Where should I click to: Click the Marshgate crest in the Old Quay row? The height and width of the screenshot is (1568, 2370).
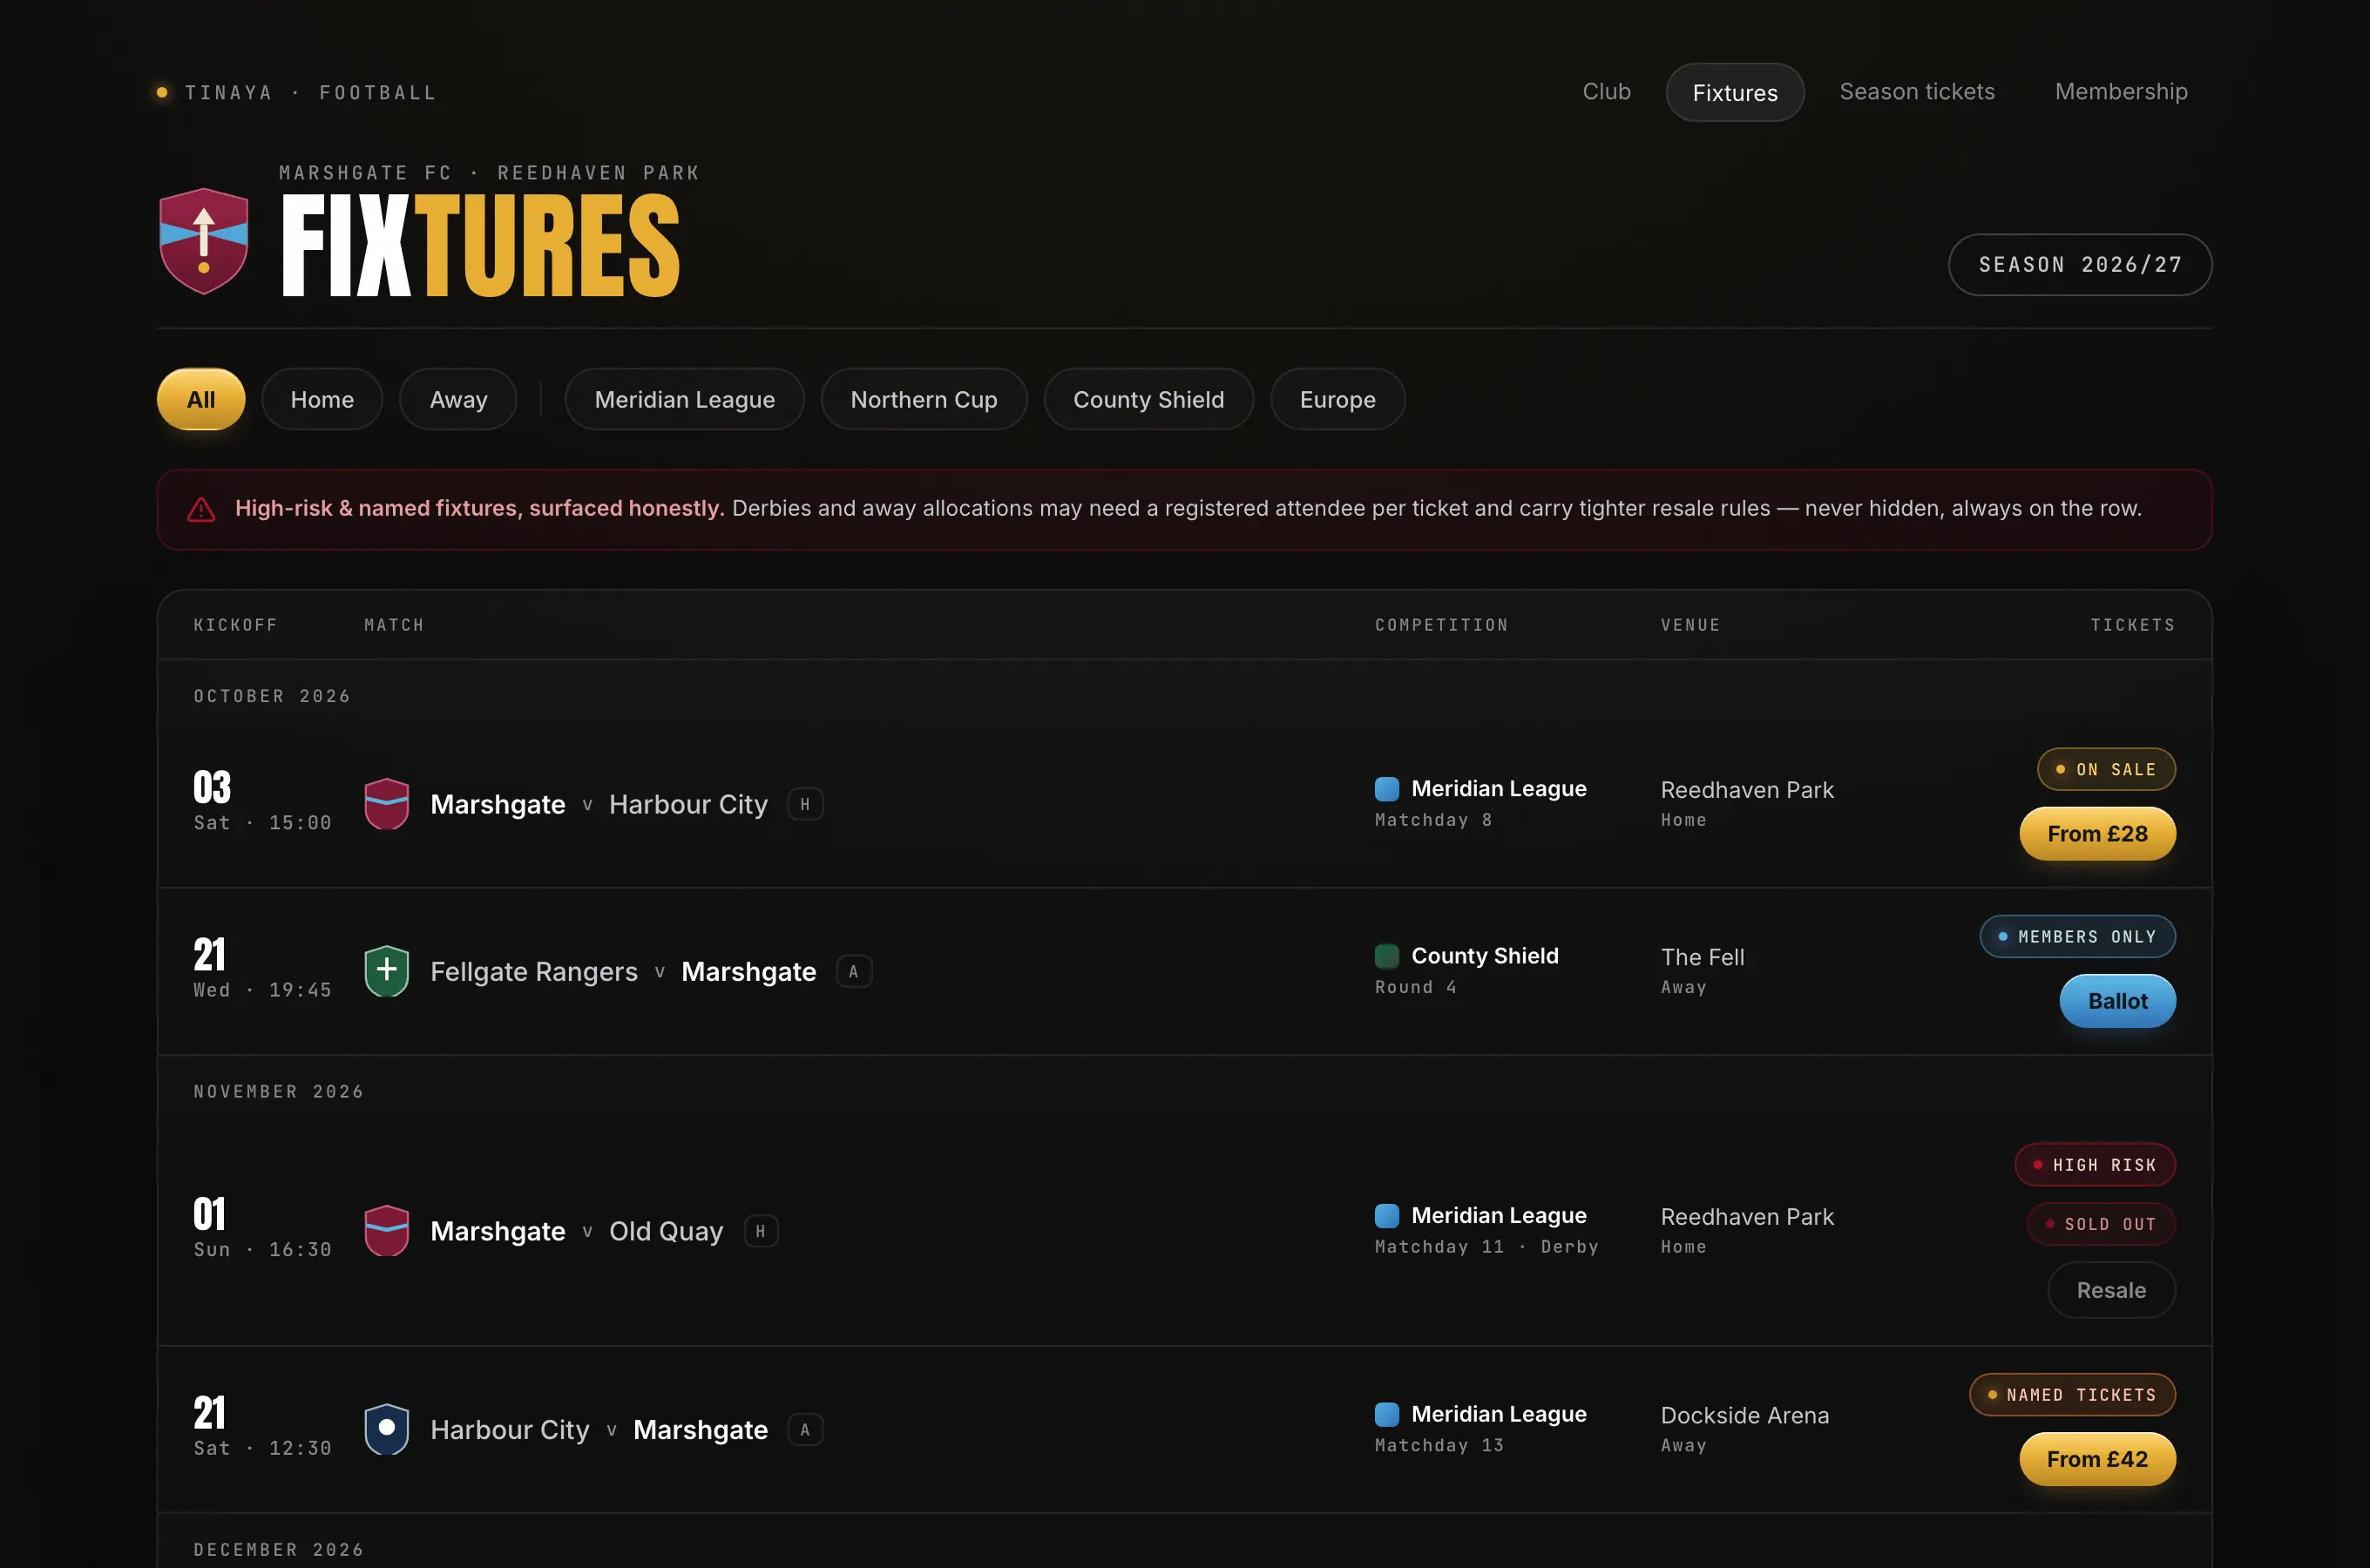click(387, 1231)
